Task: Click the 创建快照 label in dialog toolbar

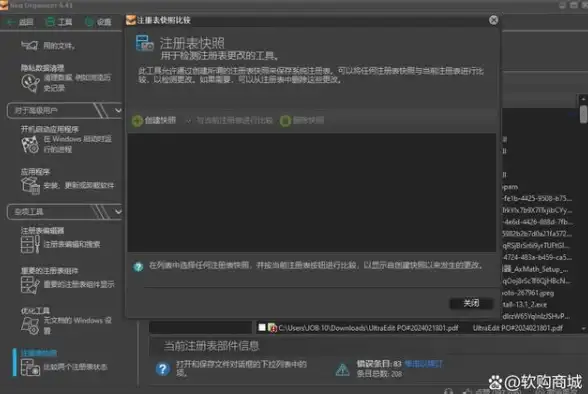Action: coord(160,120)
